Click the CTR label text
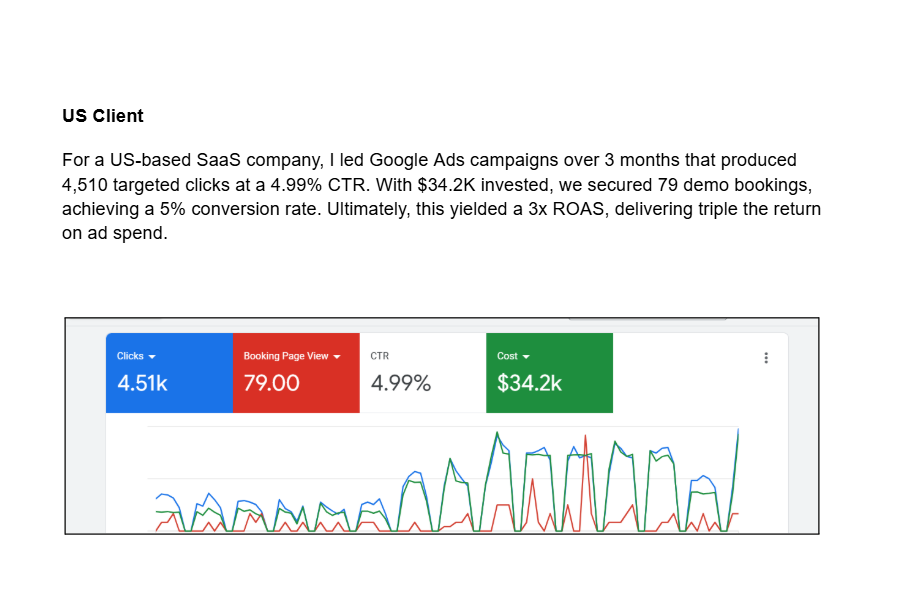912x599 pixels. point(380,356)
